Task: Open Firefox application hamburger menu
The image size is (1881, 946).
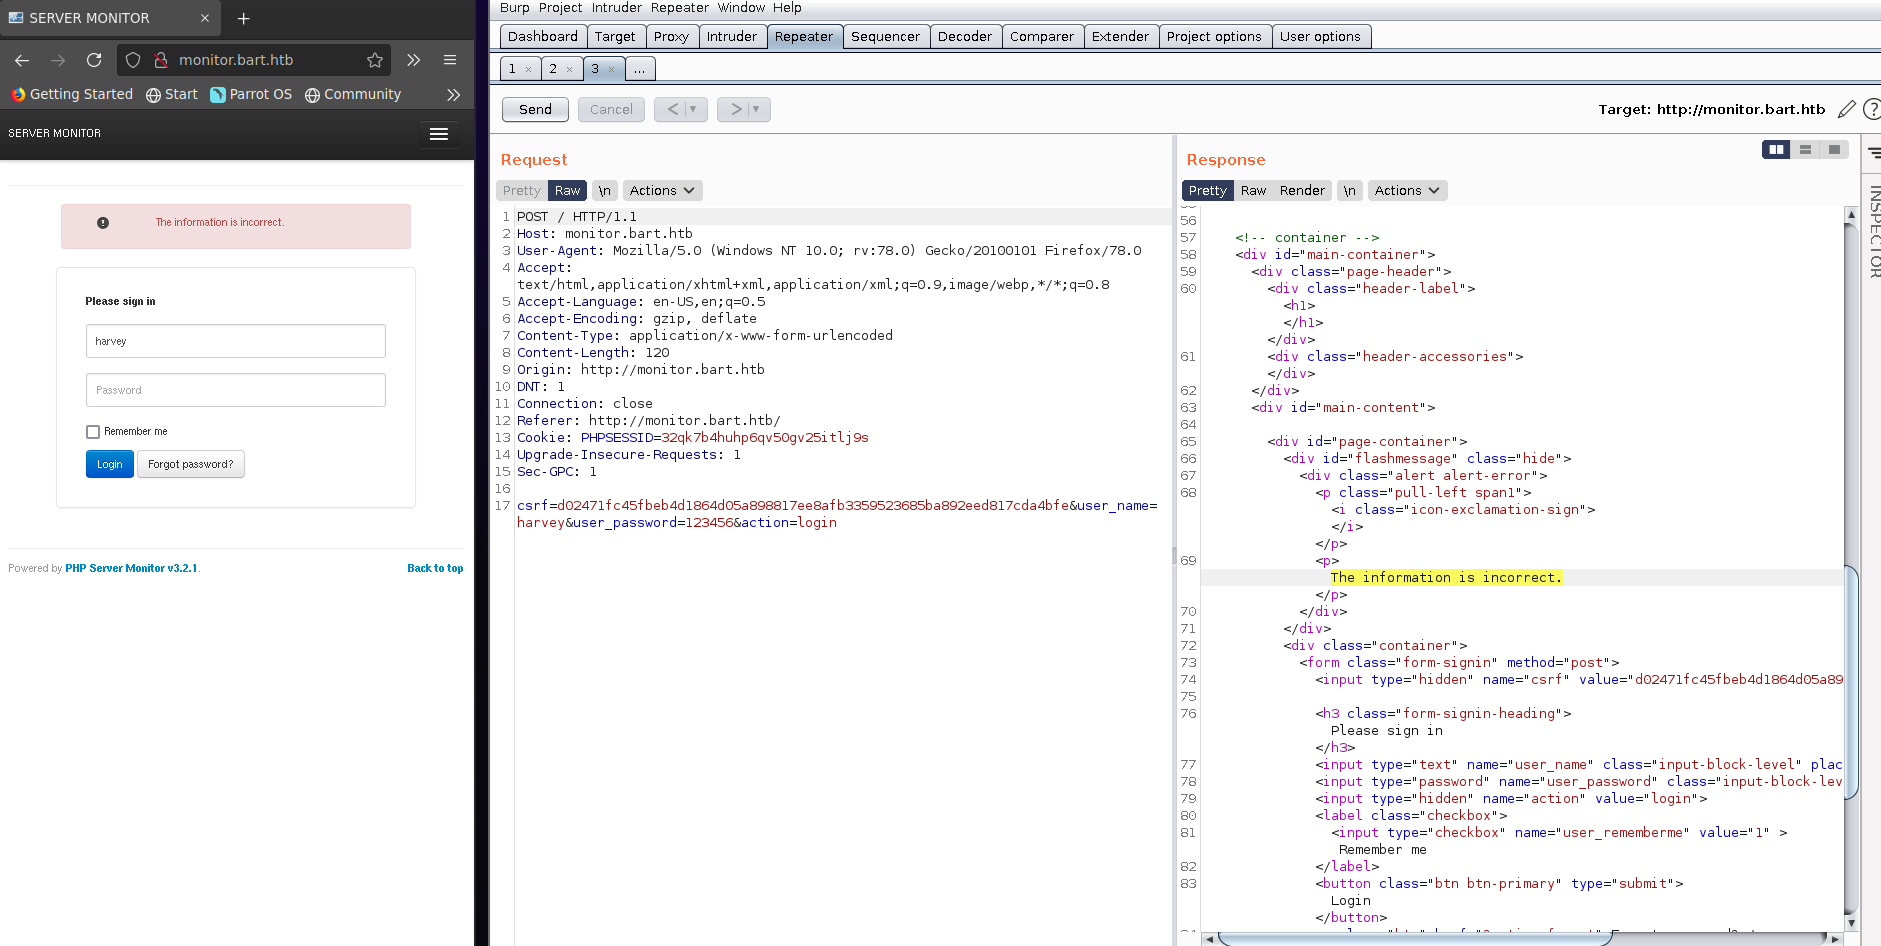Action: pos(450,60)
